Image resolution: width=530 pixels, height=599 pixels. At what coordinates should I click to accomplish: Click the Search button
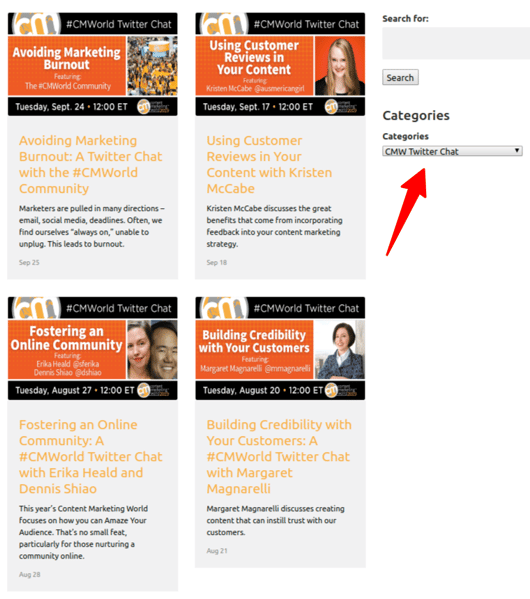pyautogui.click(x=400, y=78)
